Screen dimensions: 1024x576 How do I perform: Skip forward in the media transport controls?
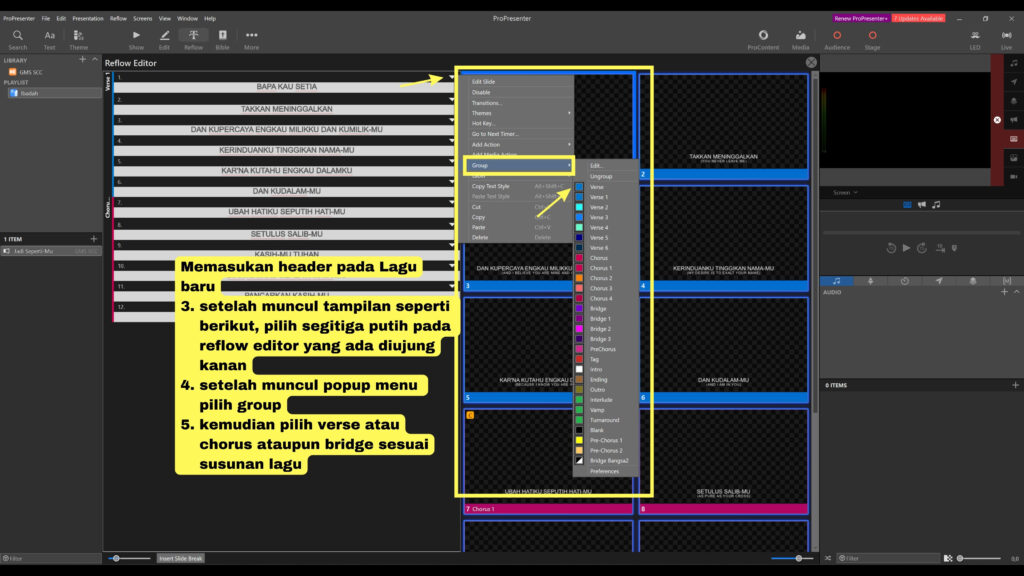921,248
